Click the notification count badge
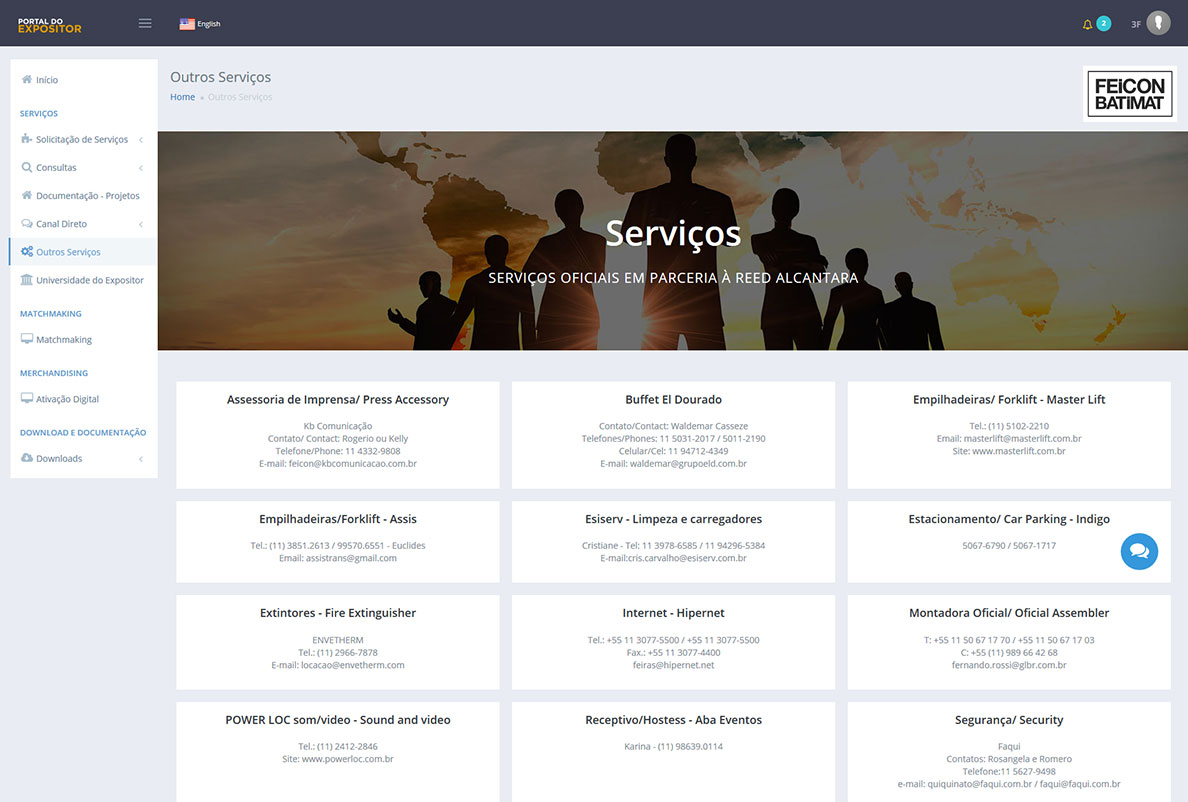 pyautogui.click(x=1104, y=23)
